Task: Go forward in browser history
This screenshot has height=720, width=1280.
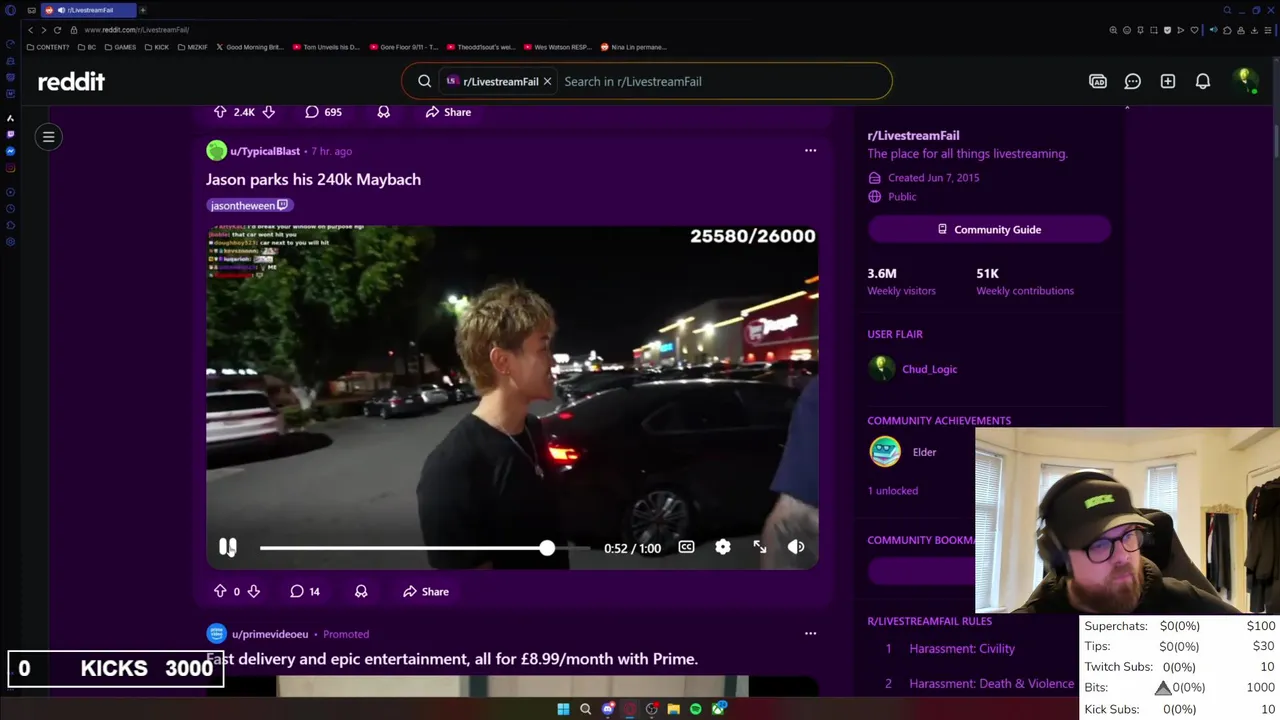Action: pos(43,30)
